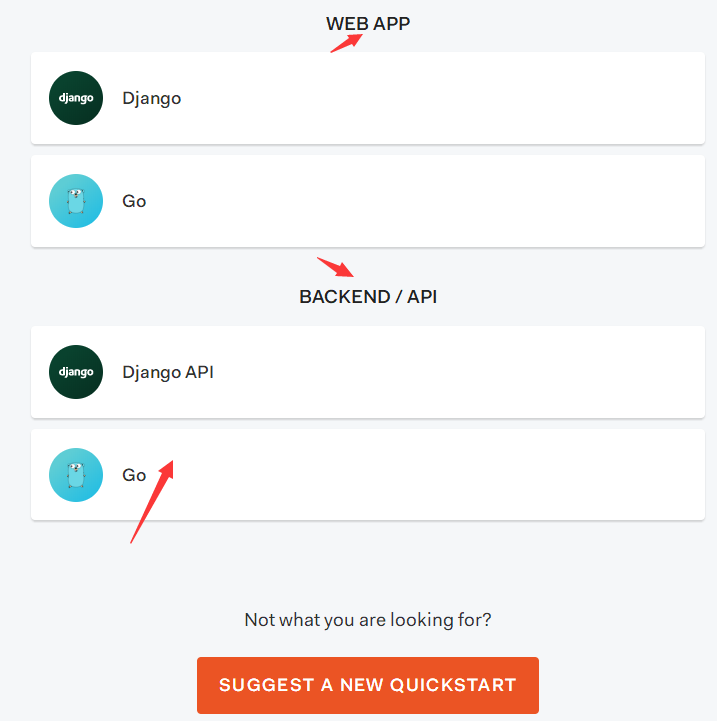Click SUGGEST A NEW QUICKSTART button
Screen dimensions: 717x721
(x=367, y=685)
